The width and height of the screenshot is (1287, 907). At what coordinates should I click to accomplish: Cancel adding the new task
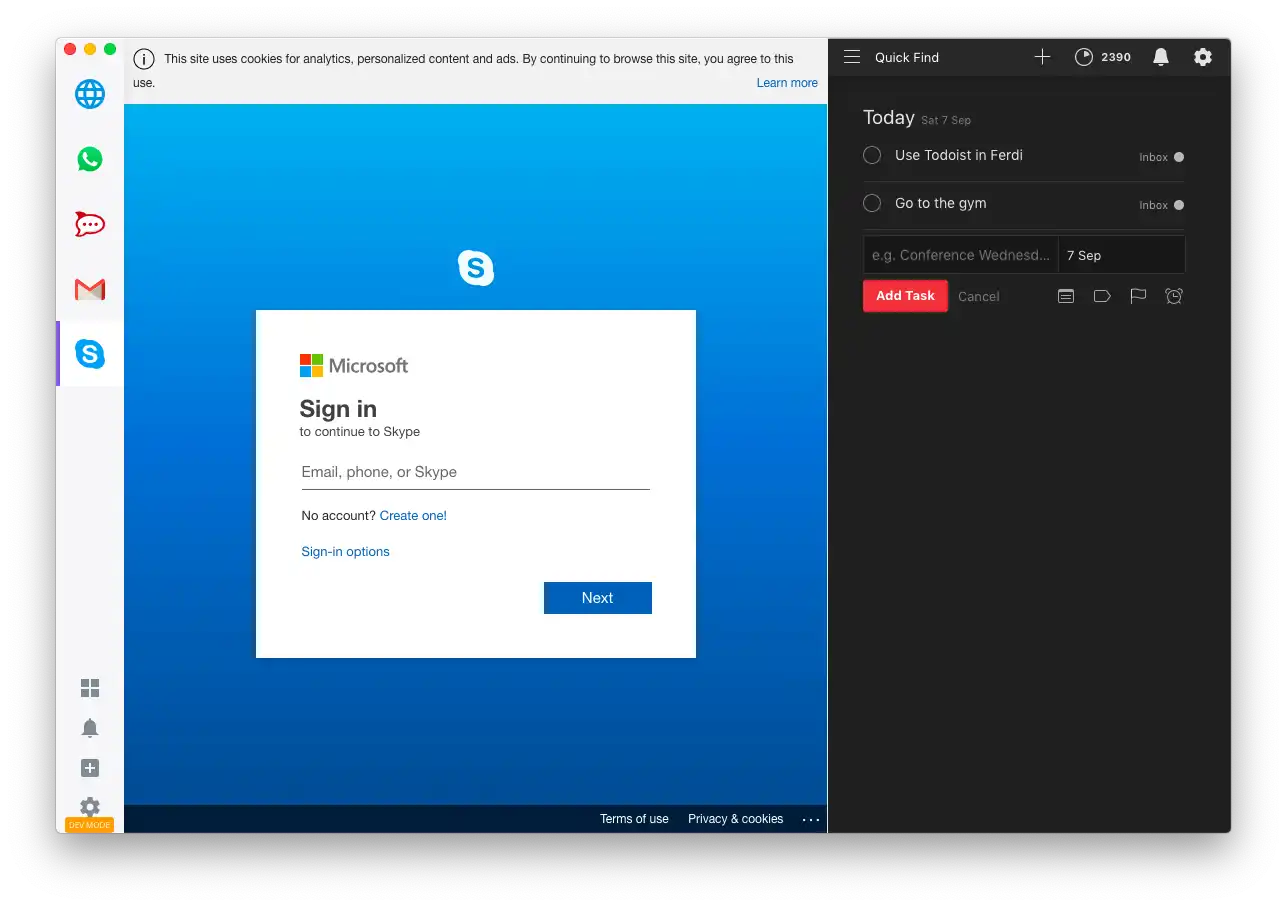[x=979, y=296]
